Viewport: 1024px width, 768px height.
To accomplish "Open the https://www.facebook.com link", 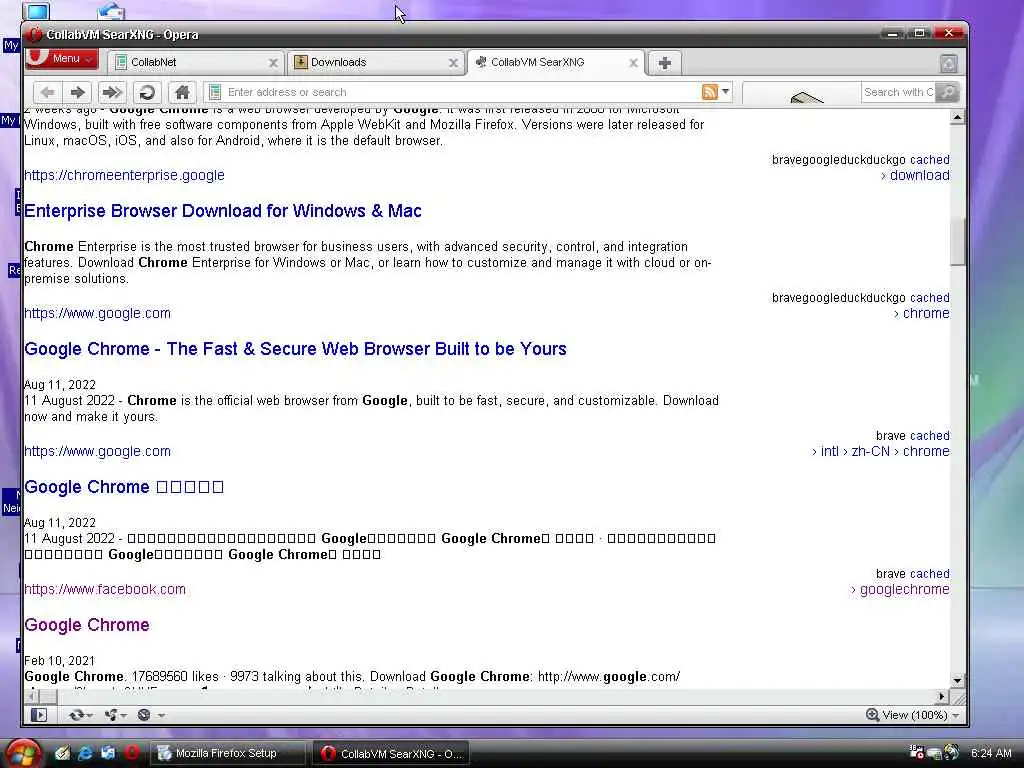I will [x=104, y=589].
